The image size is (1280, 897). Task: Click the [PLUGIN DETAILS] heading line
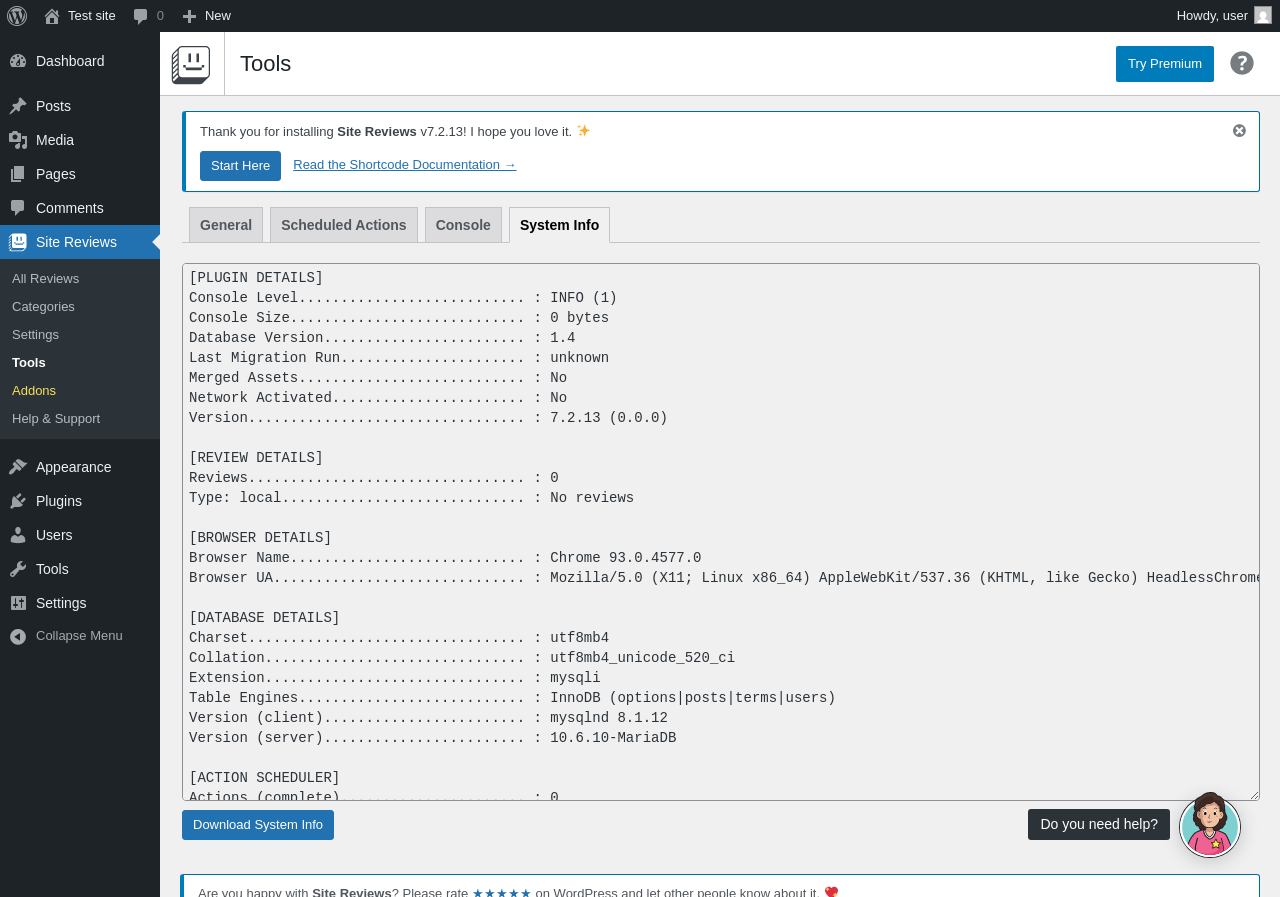point(256,278)
